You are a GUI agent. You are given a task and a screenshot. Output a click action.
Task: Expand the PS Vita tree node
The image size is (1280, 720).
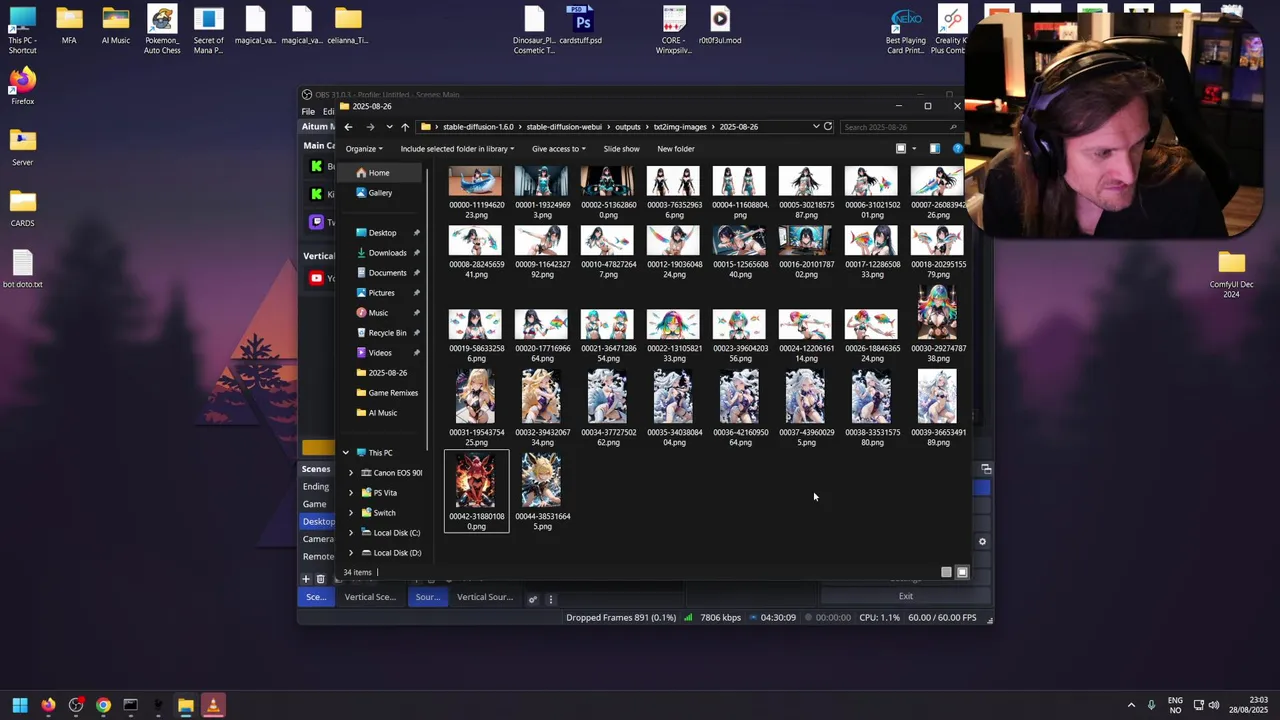[x=351, y=493]
